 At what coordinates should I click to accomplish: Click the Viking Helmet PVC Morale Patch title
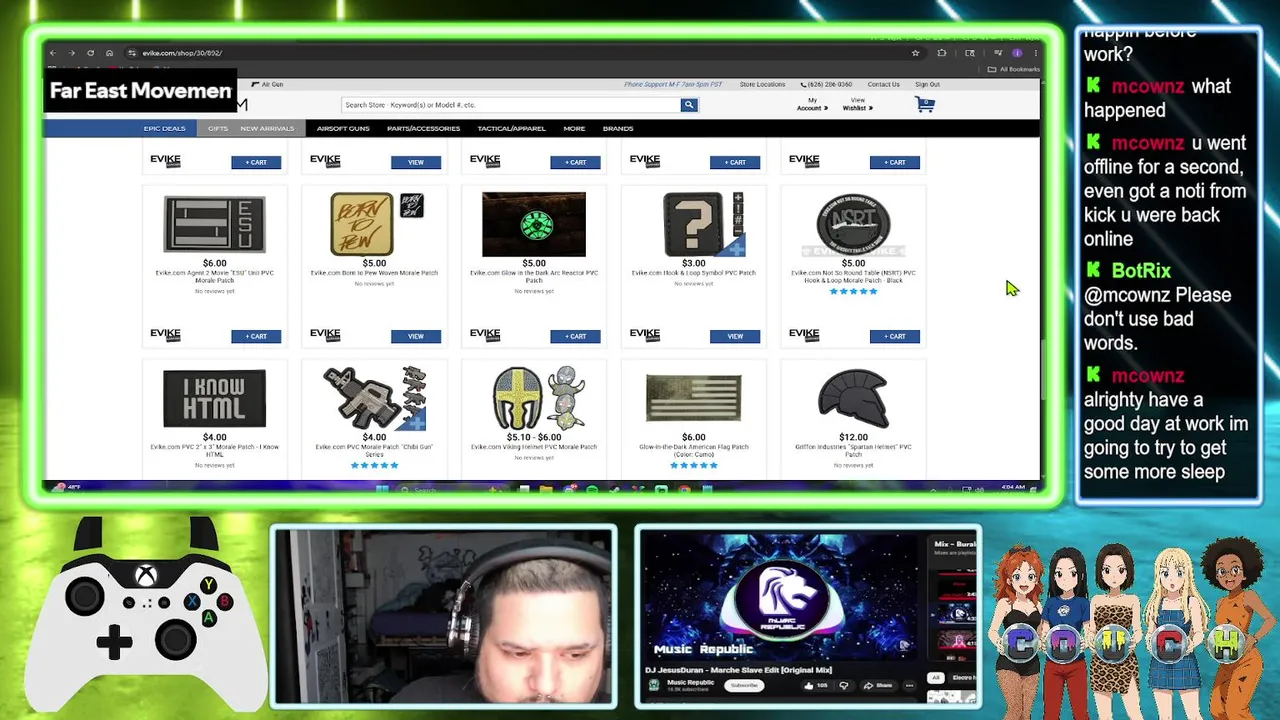coord(534,447)
